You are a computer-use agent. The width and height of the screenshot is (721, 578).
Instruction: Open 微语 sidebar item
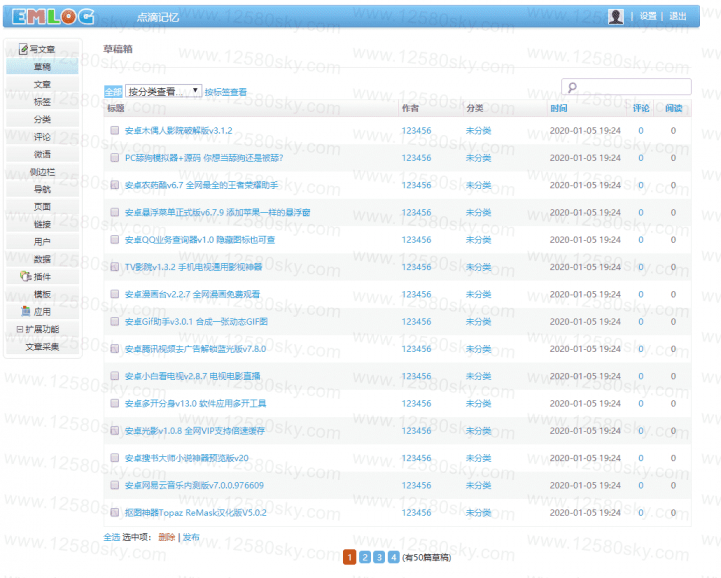click(x=42, y=154)
